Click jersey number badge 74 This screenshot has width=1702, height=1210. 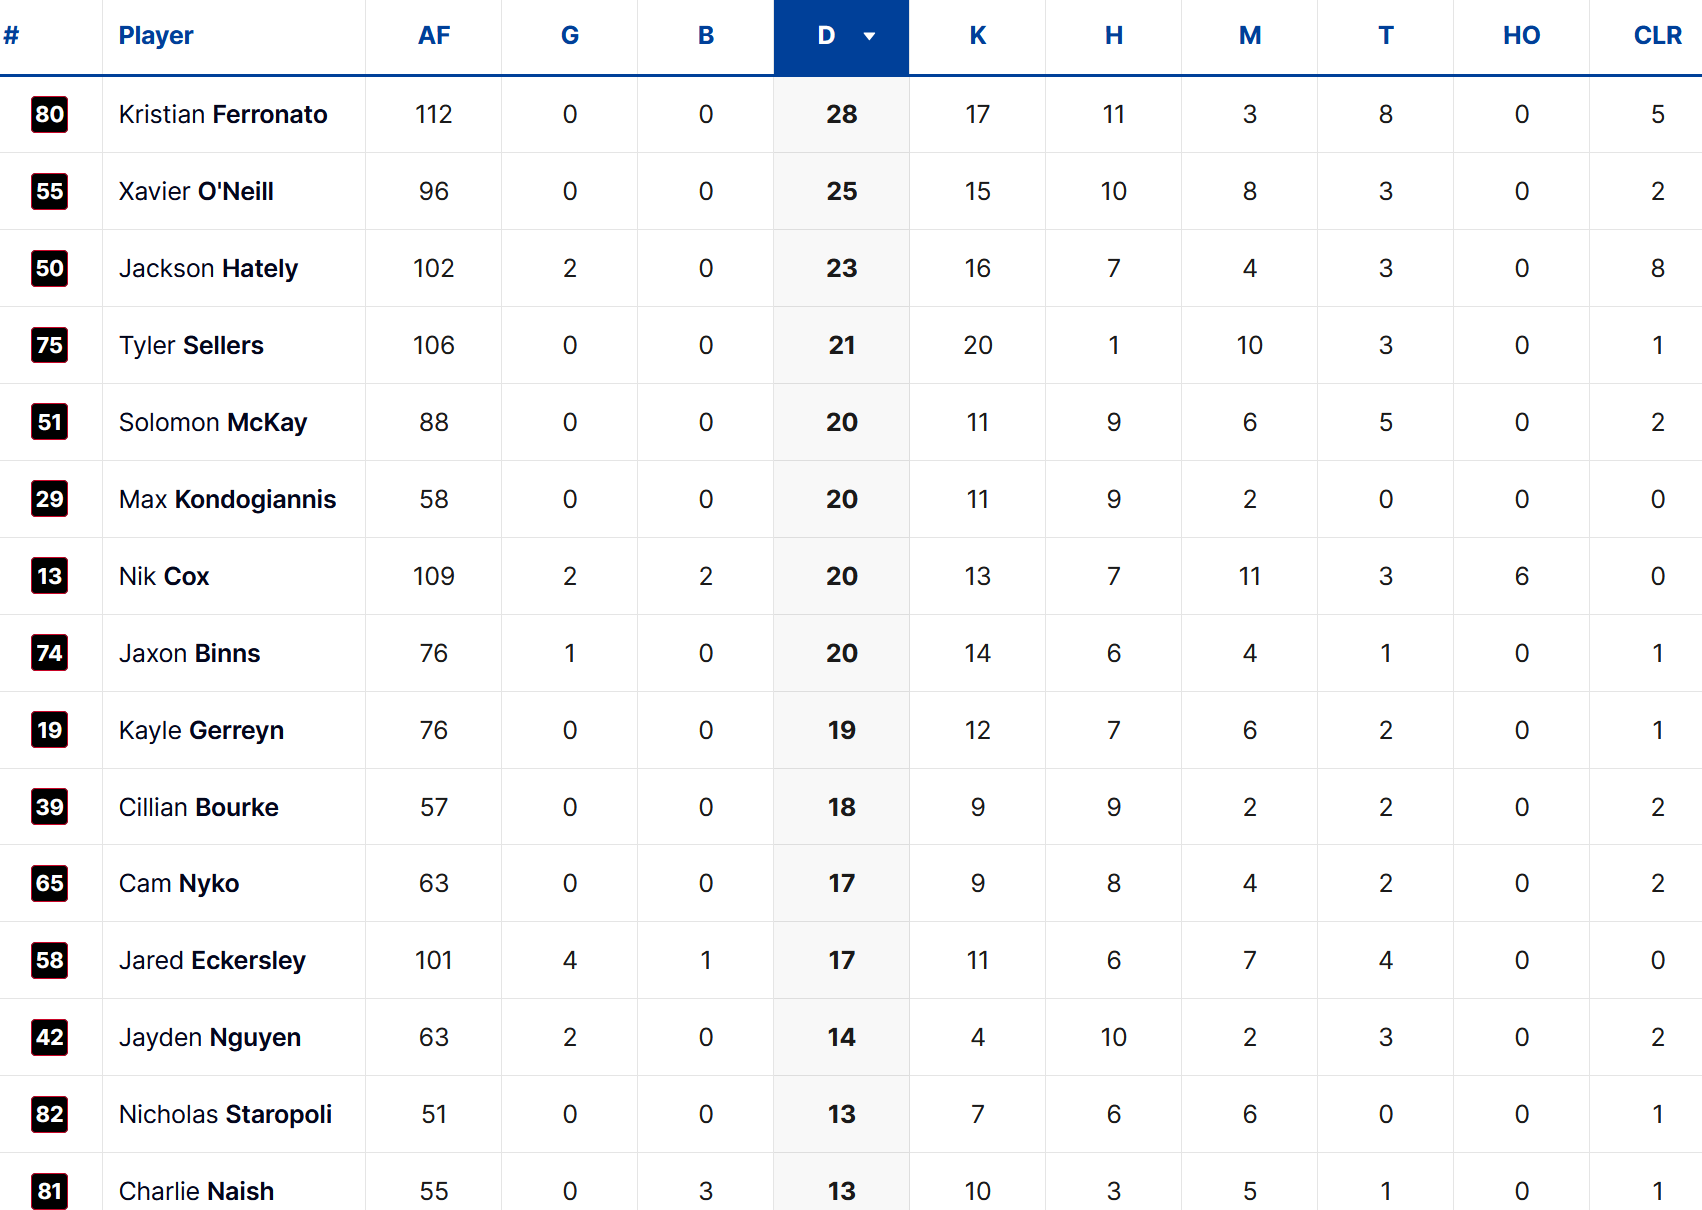click(x=49, y=653)
